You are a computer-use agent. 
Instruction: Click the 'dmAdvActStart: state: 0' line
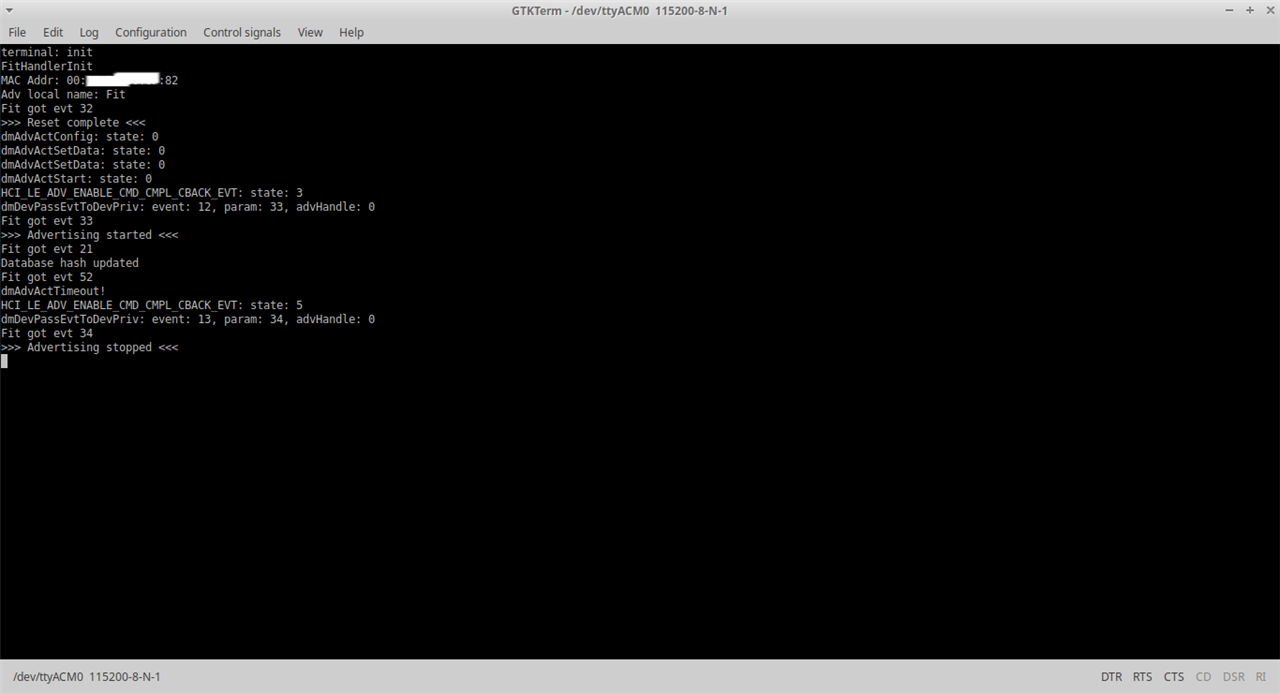76,179
